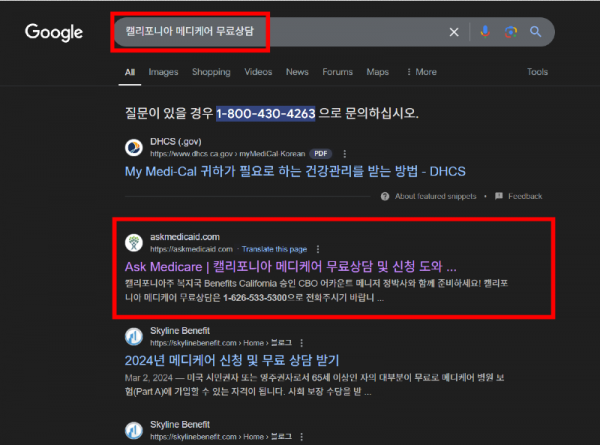Click the DHCS site favicon

pyautogui.click(x=133, y=148)
